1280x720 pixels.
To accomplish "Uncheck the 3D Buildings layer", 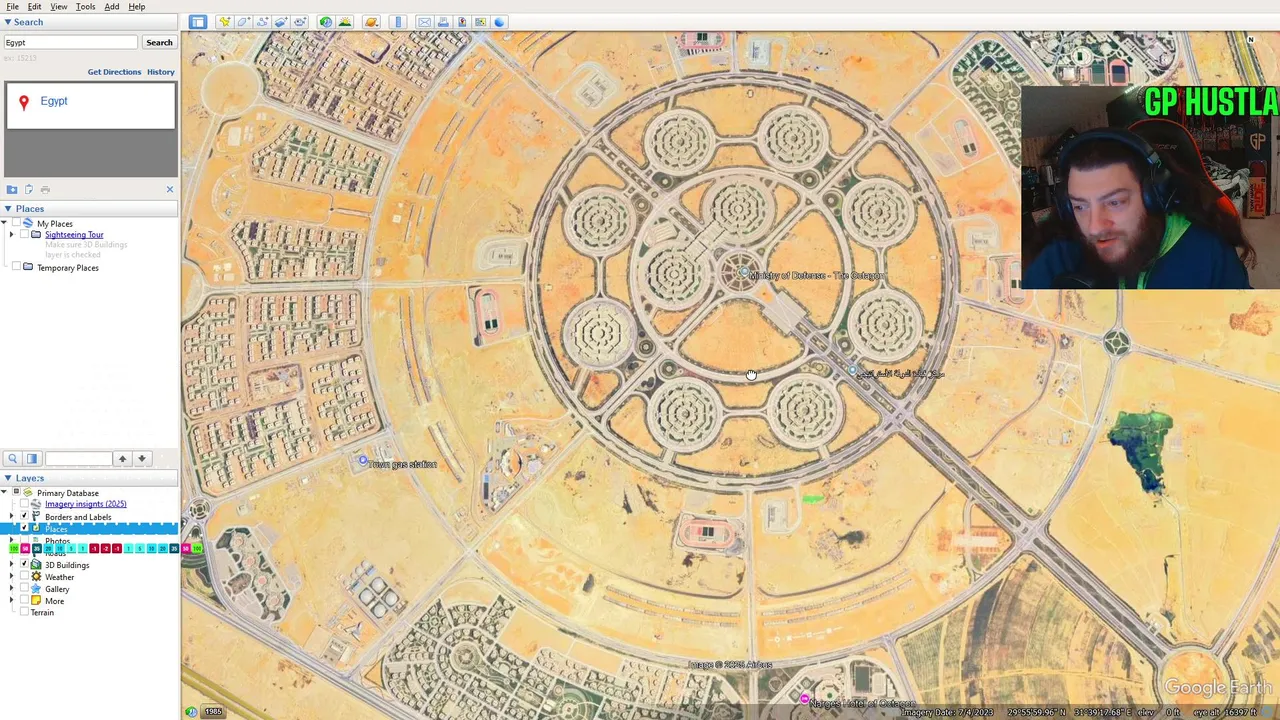I will point(24,565).
